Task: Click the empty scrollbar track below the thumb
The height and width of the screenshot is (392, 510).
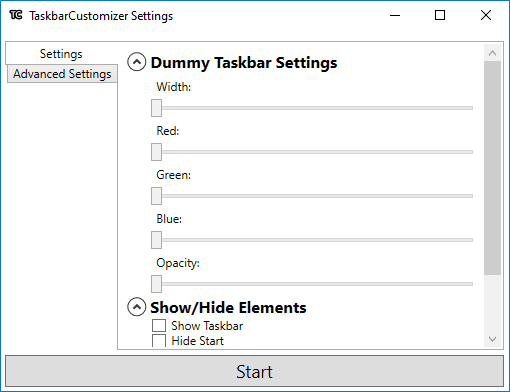Action: click(x=492, y=303)
